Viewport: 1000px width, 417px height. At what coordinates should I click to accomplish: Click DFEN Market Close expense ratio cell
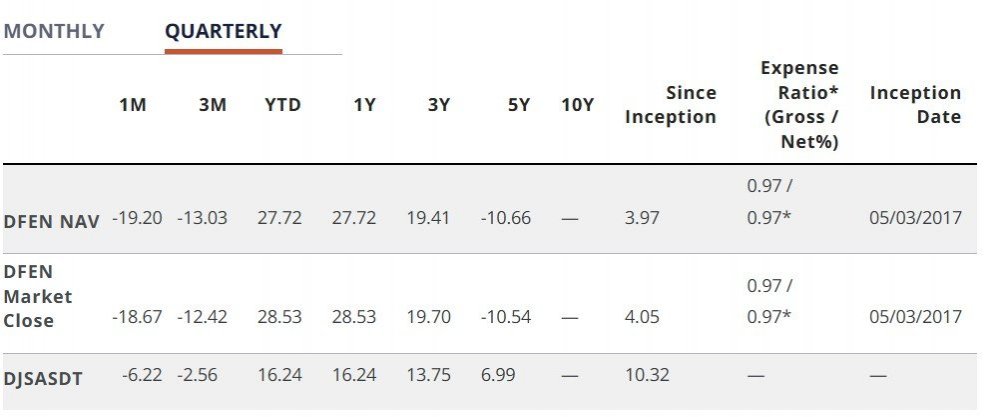769,301
